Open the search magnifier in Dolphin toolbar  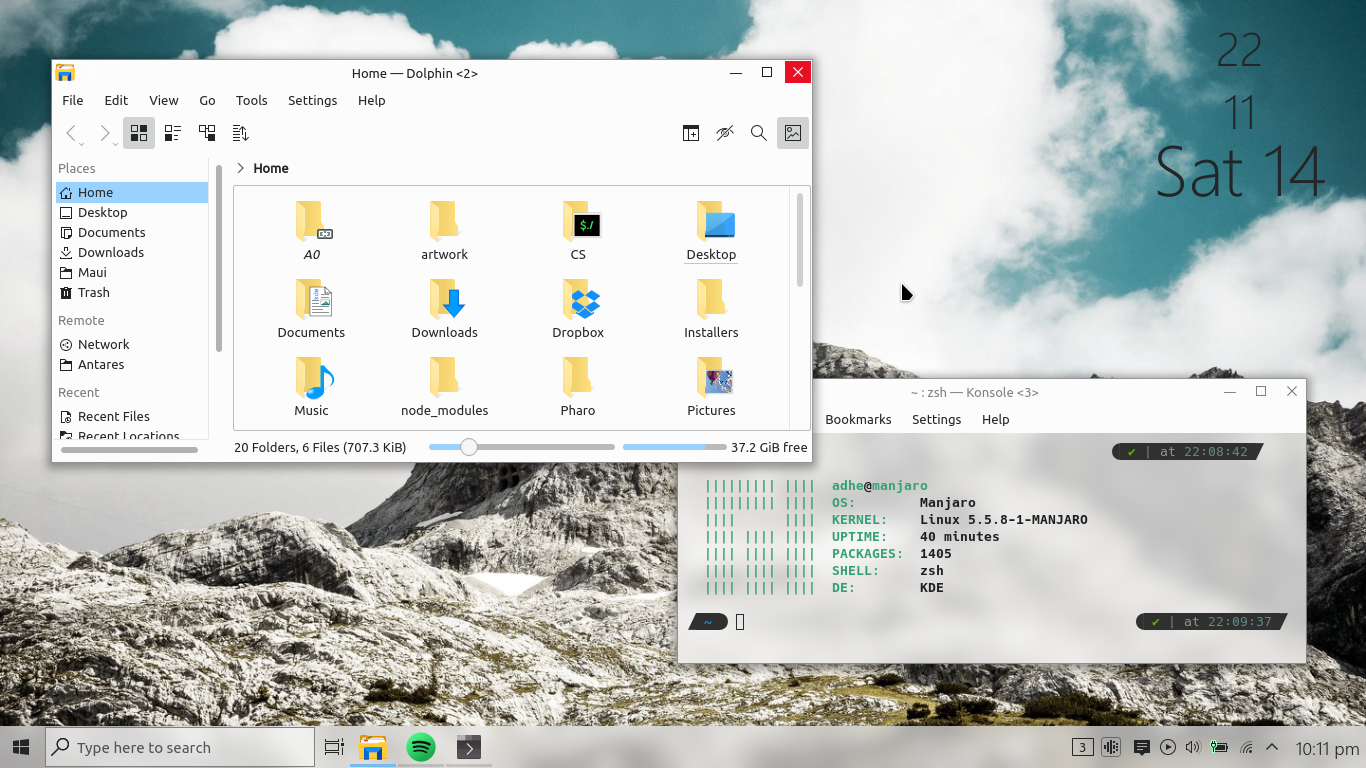point(759,133)
